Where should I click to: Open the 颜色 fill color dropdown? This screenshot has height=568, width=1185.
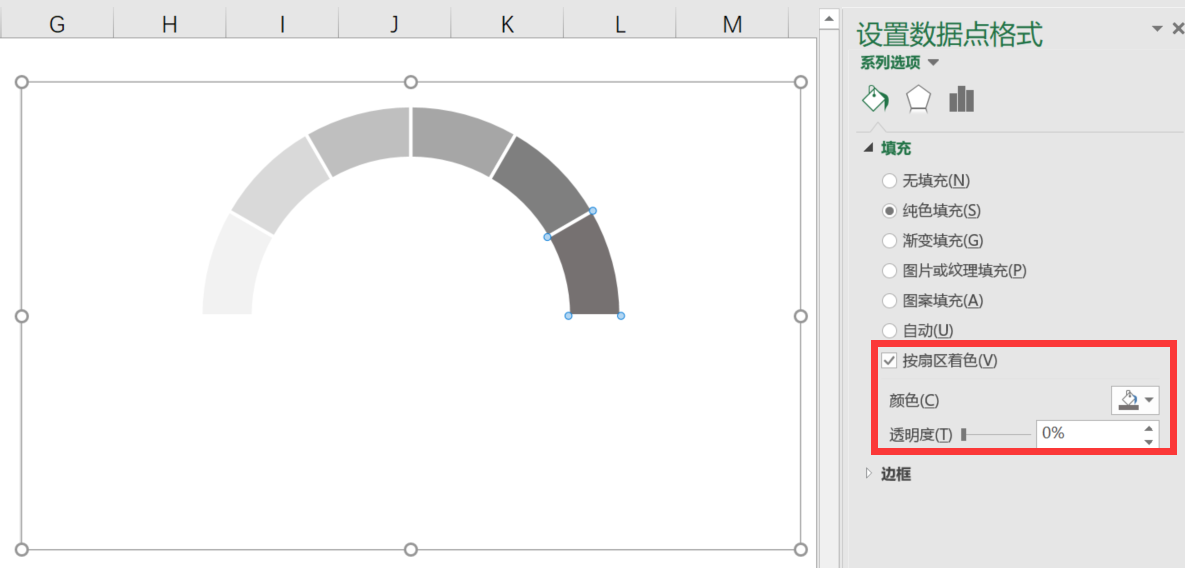click(x=1134, y=400)
